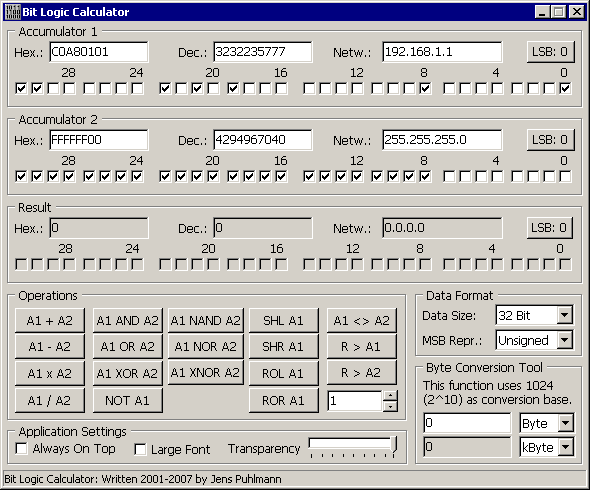Image resolution: width=590 pixels, height=490 pixels.
Task: Click the Accumulator 1 Netw field
Action: (442, 52)
